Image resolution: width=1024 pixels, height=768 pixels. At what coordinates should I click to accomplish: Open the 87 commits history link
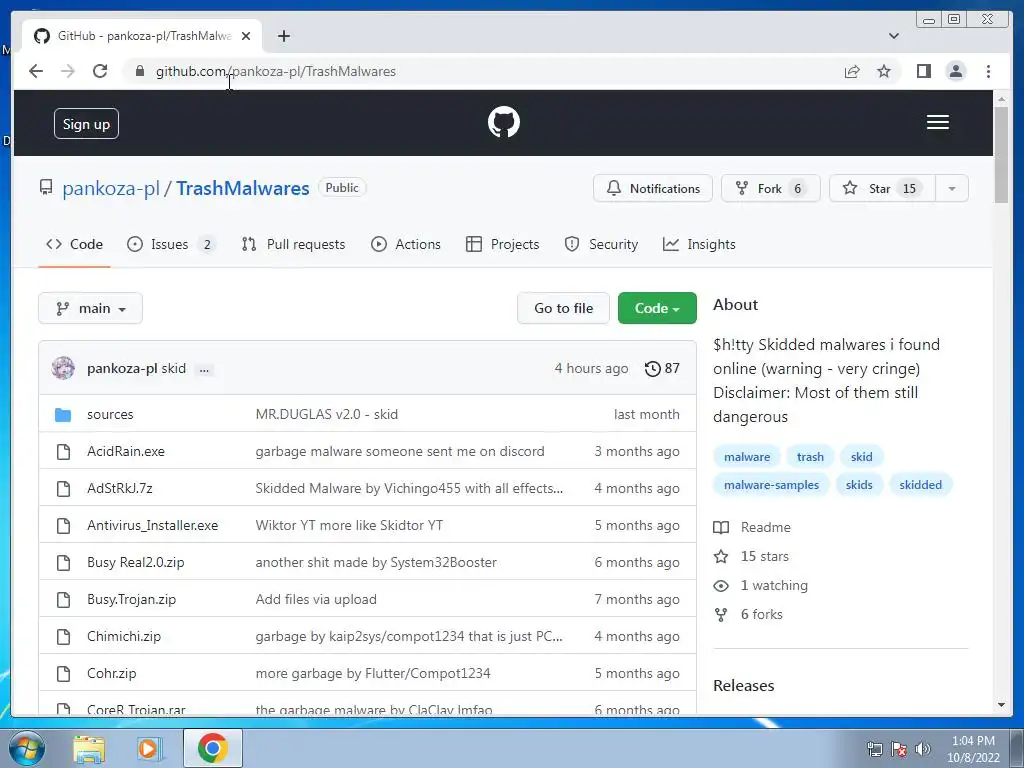point(662,368)
